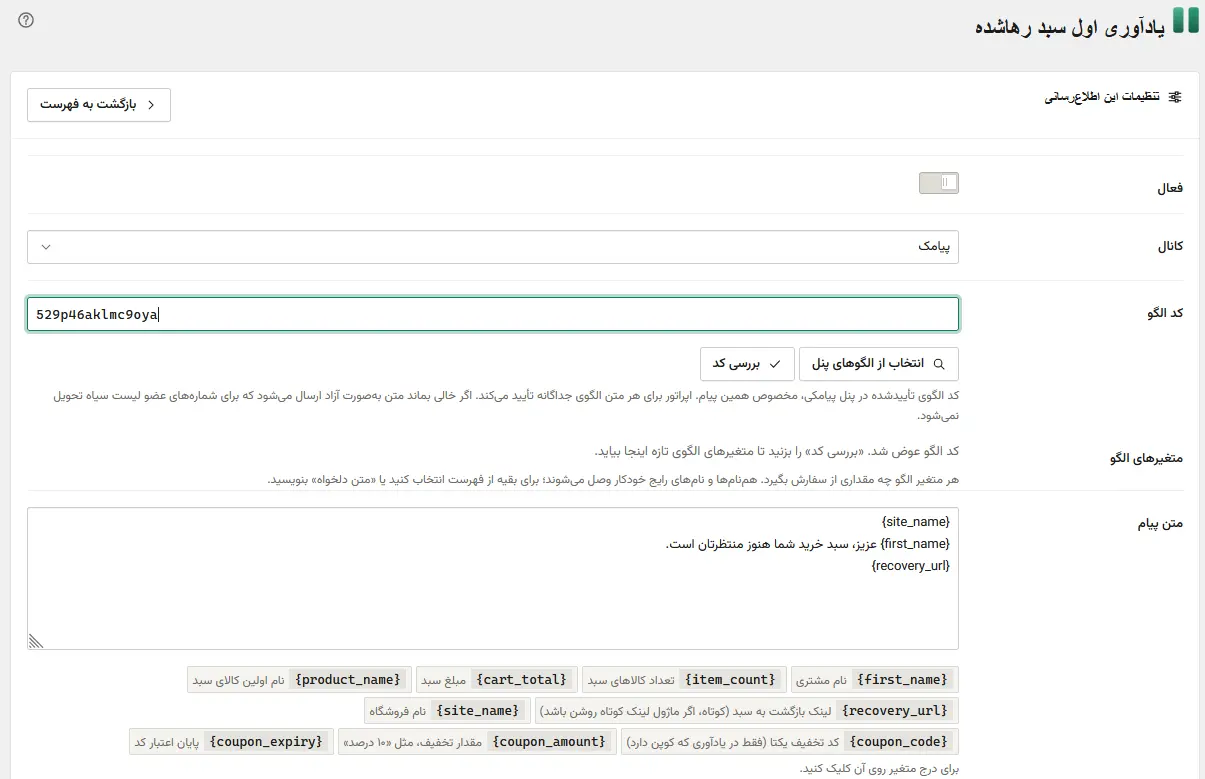Insert the {first_name} variable chip
The width and height of the screenshot is (1205, 779).
[x=875, y=680]
